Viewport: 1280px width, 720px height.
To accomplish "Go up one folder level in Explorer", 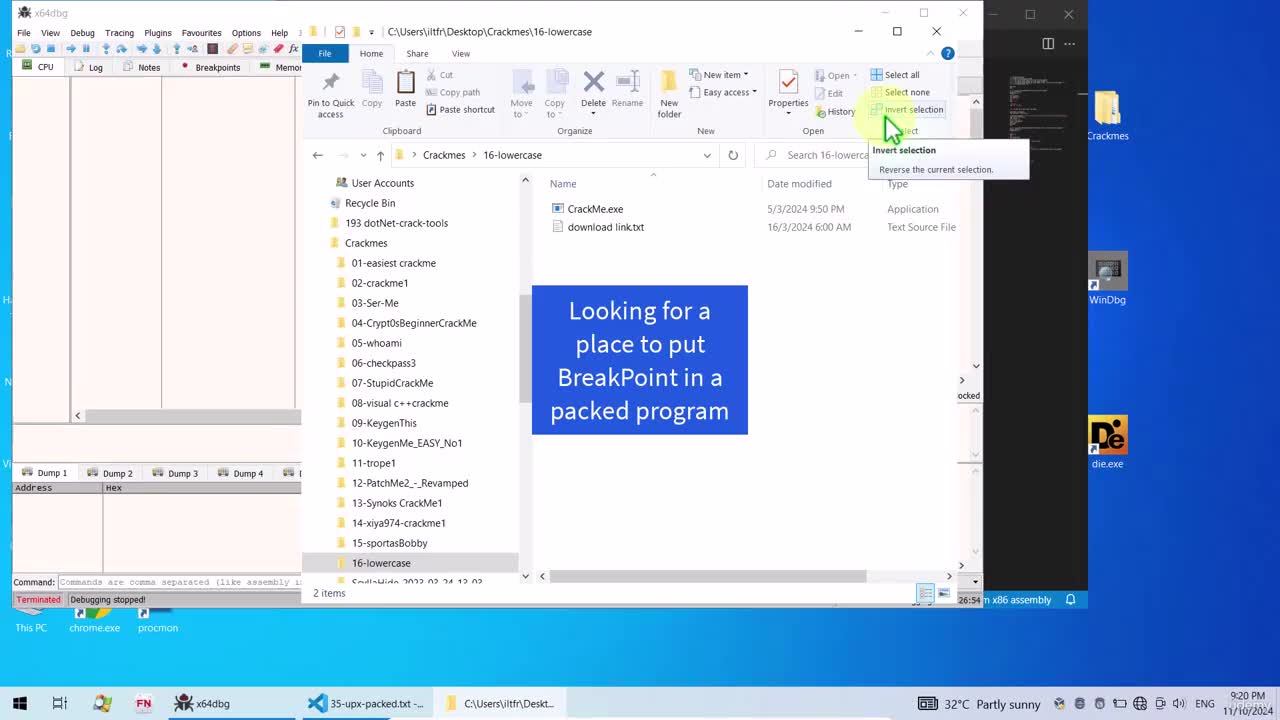I will (x=380, y=155).
